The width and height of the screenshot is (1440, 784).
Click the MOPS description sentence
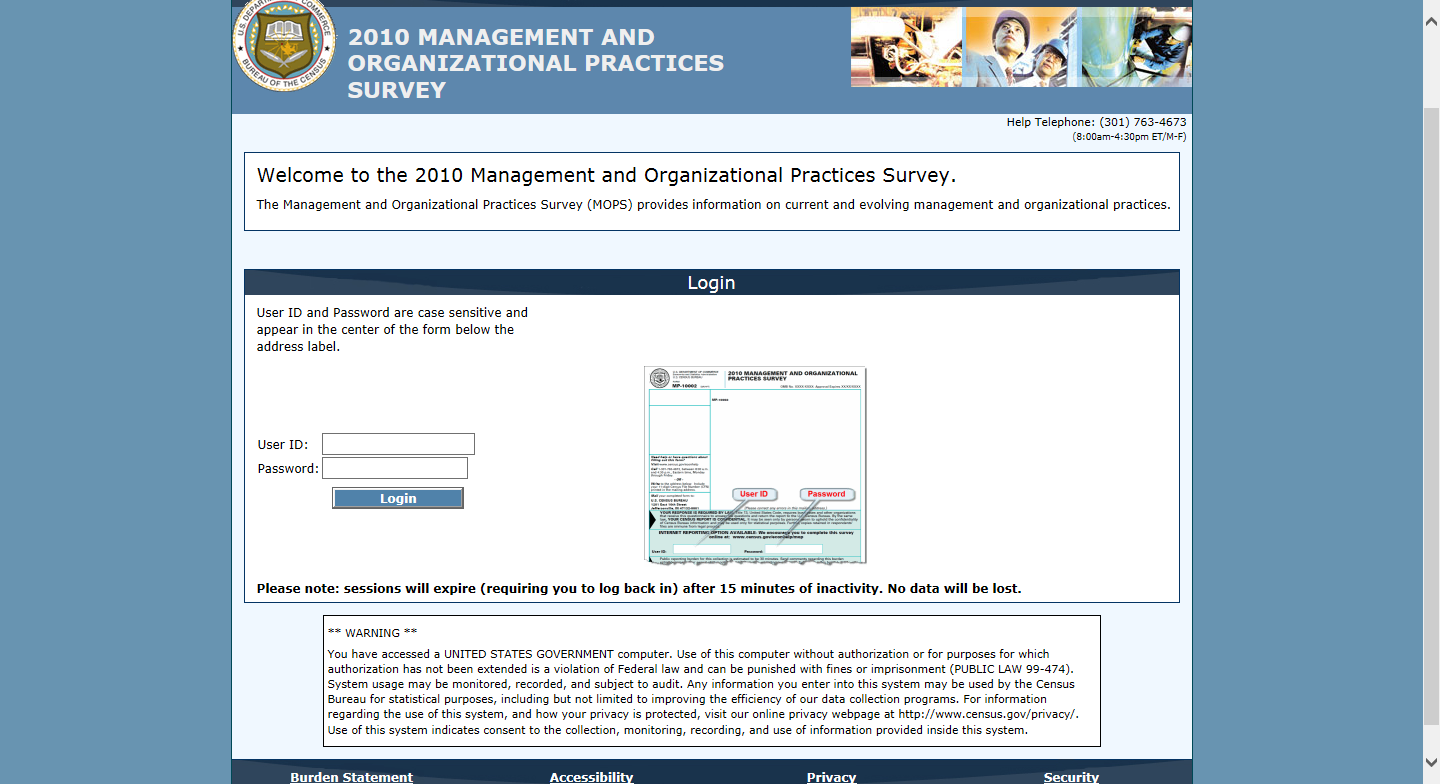tap(713, 205)
